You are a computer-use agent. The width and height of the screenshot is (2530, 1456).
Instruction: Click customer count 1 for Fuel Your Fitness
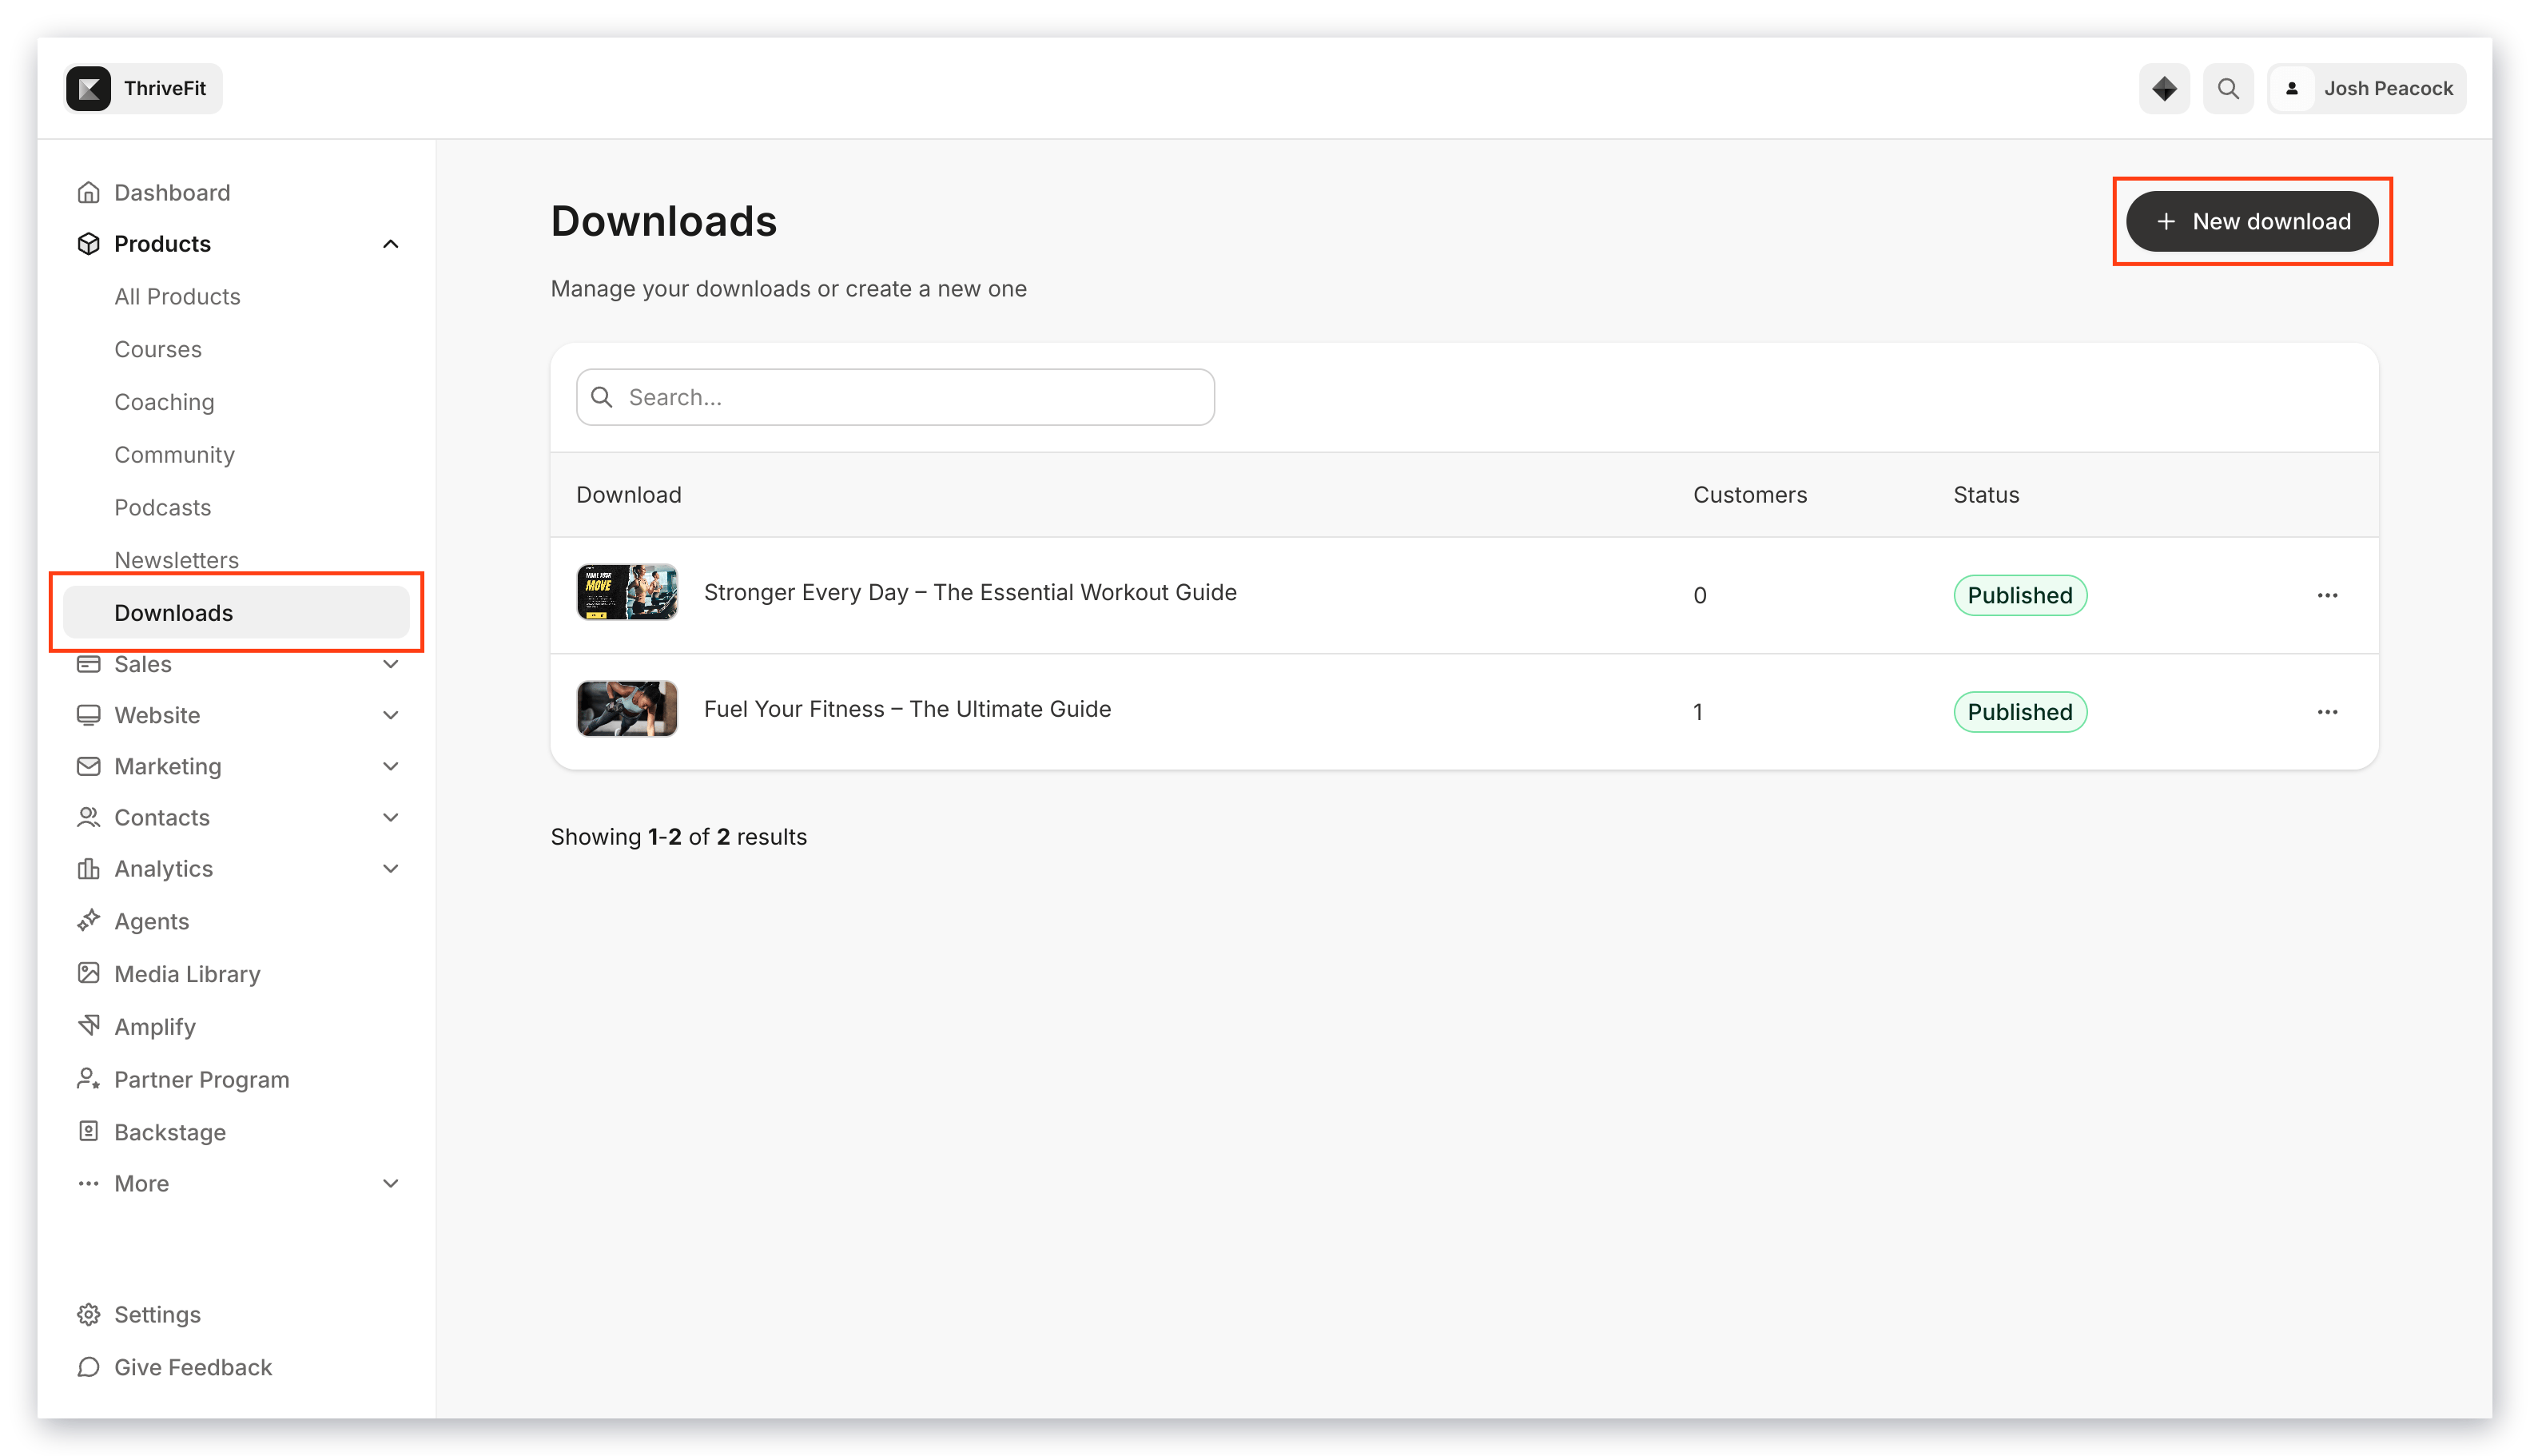[x=1697, y=712]
